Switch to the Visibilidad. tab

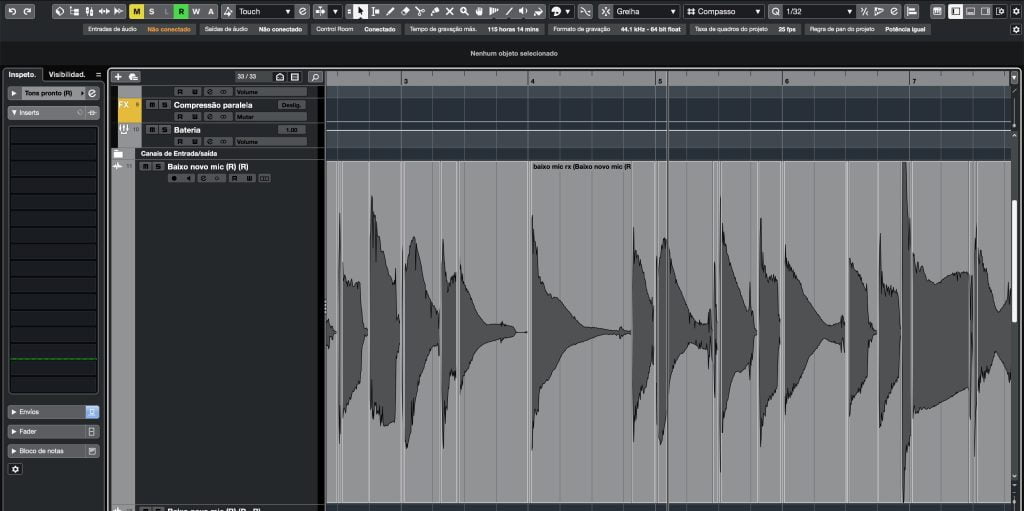pos(68,75)
